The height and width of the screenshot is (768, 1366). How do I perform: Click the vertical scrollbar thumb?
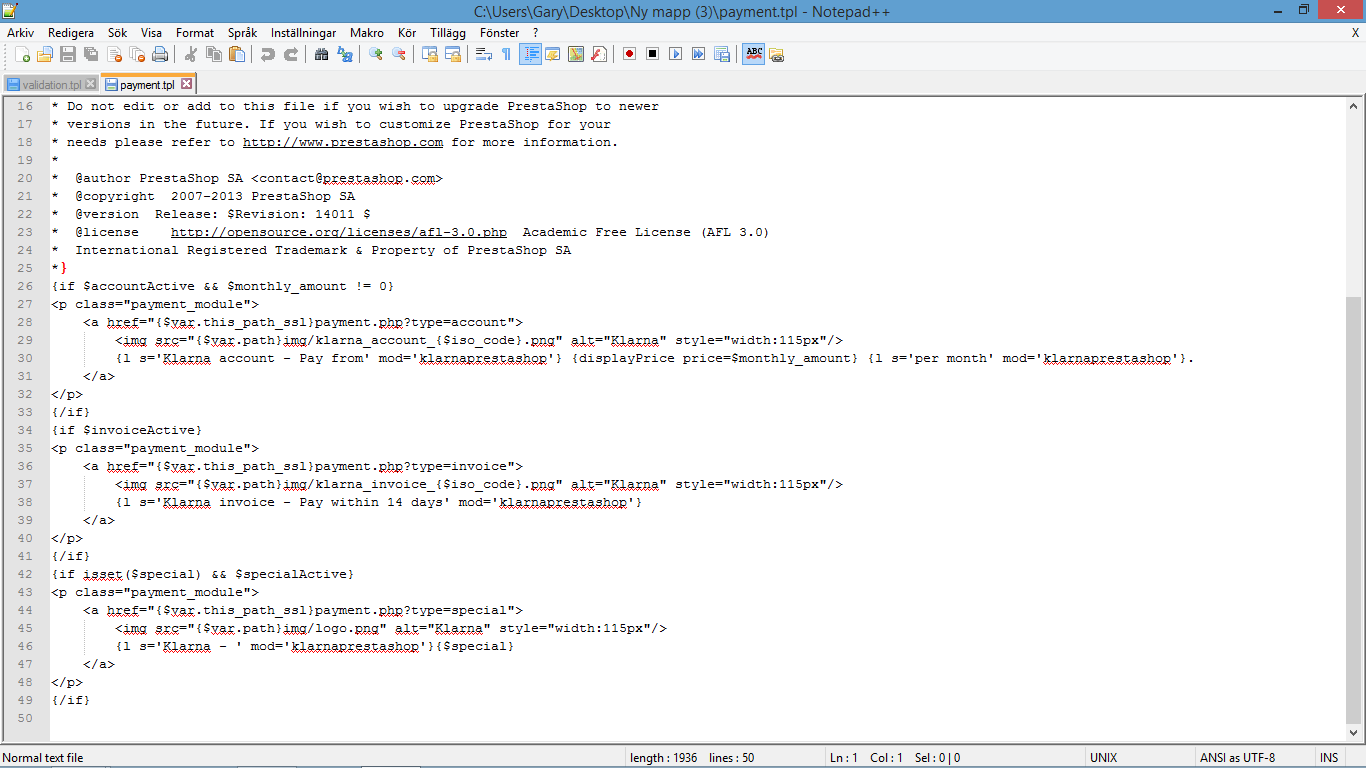[1356, 508]
